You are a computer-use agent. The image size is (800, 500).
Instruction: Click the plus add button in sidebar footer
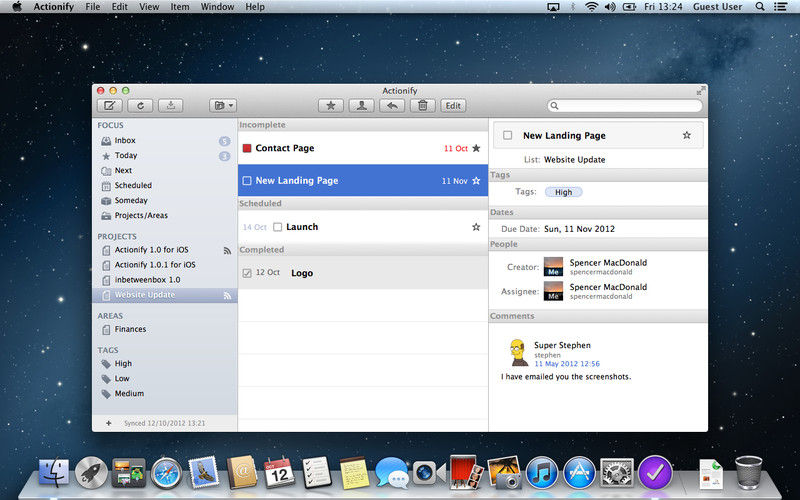(x=109, y=423)
